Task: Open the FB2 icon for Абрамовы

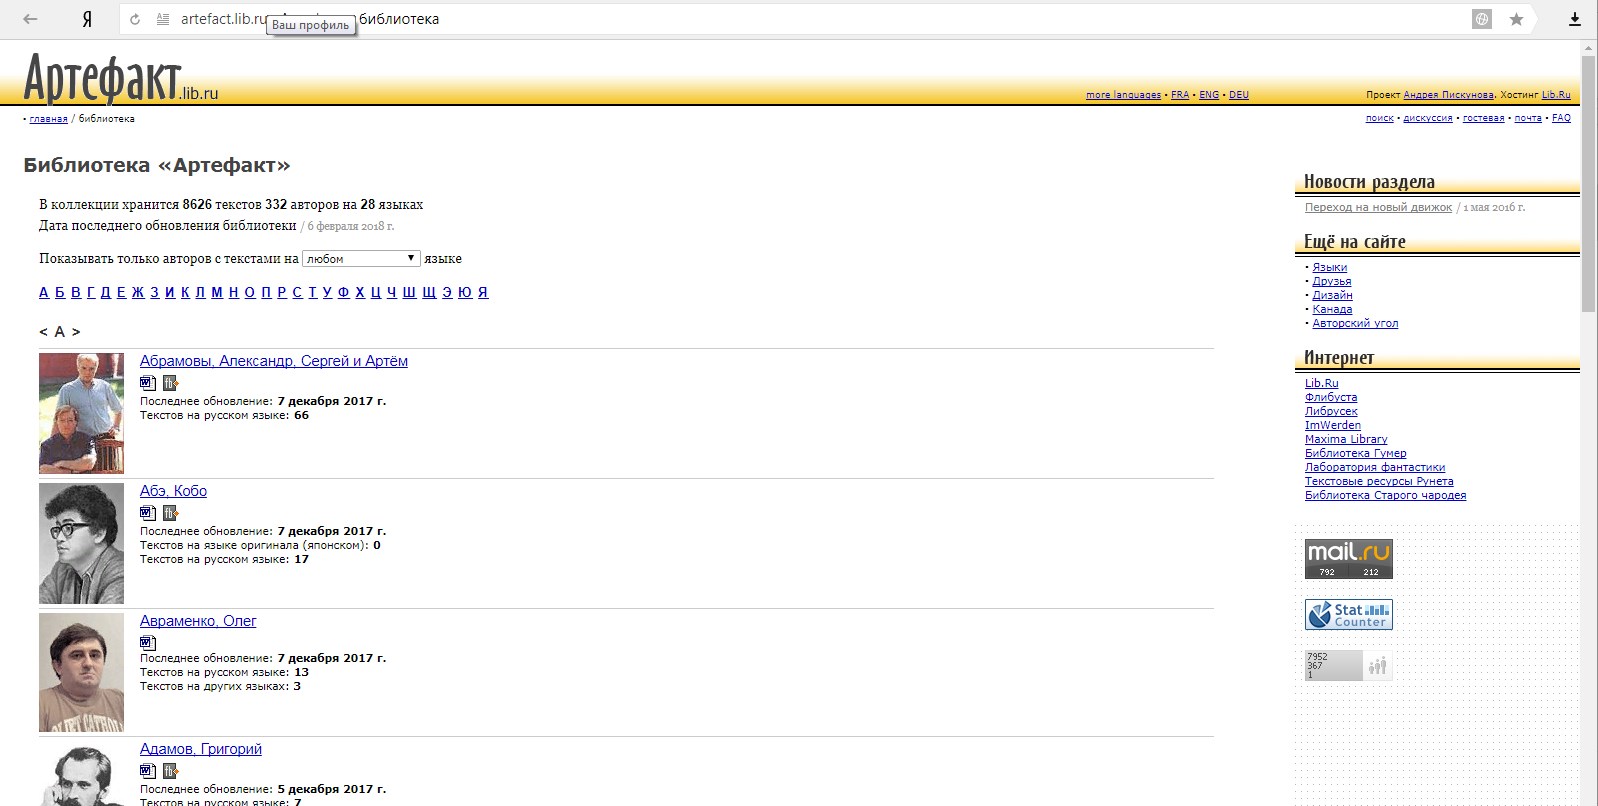Action: tap(170, 383)
